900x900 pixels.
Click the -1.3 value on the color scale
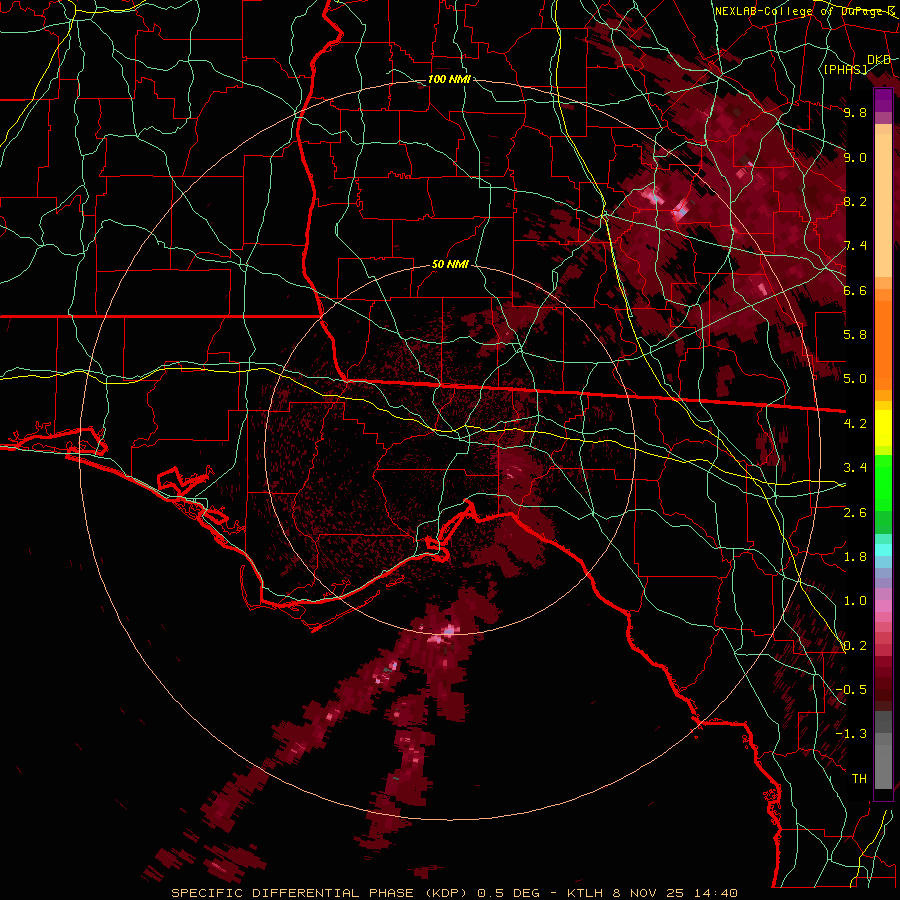click(851, 734)
